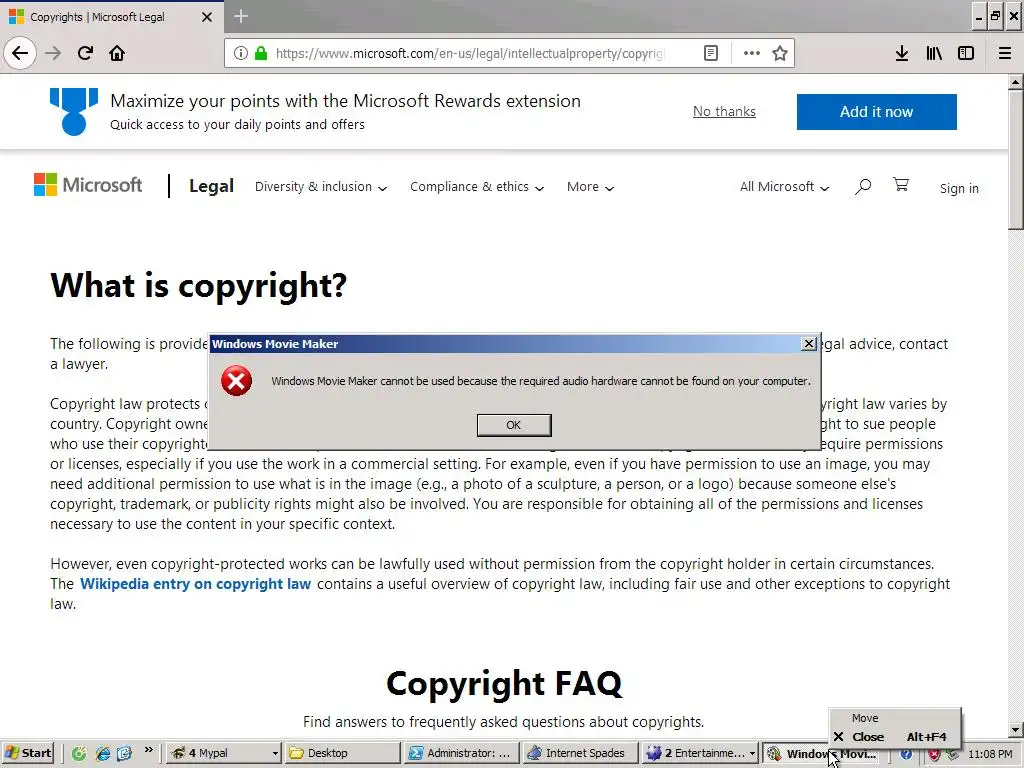Click the browser forward arrow
The image size is (1024, 768).
[x=53, y=53]
